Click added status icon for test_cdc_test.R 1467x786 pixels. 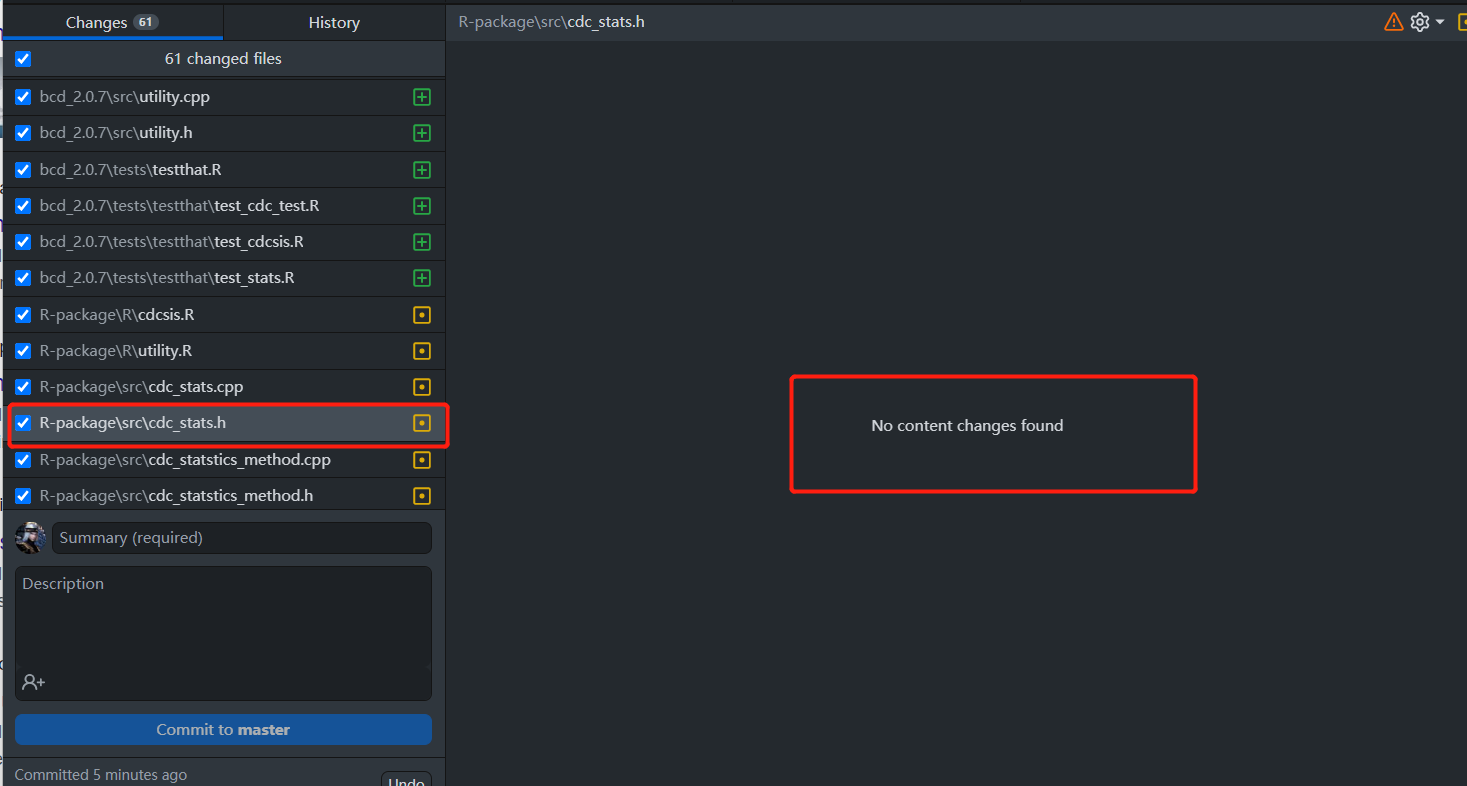[422, 206]
